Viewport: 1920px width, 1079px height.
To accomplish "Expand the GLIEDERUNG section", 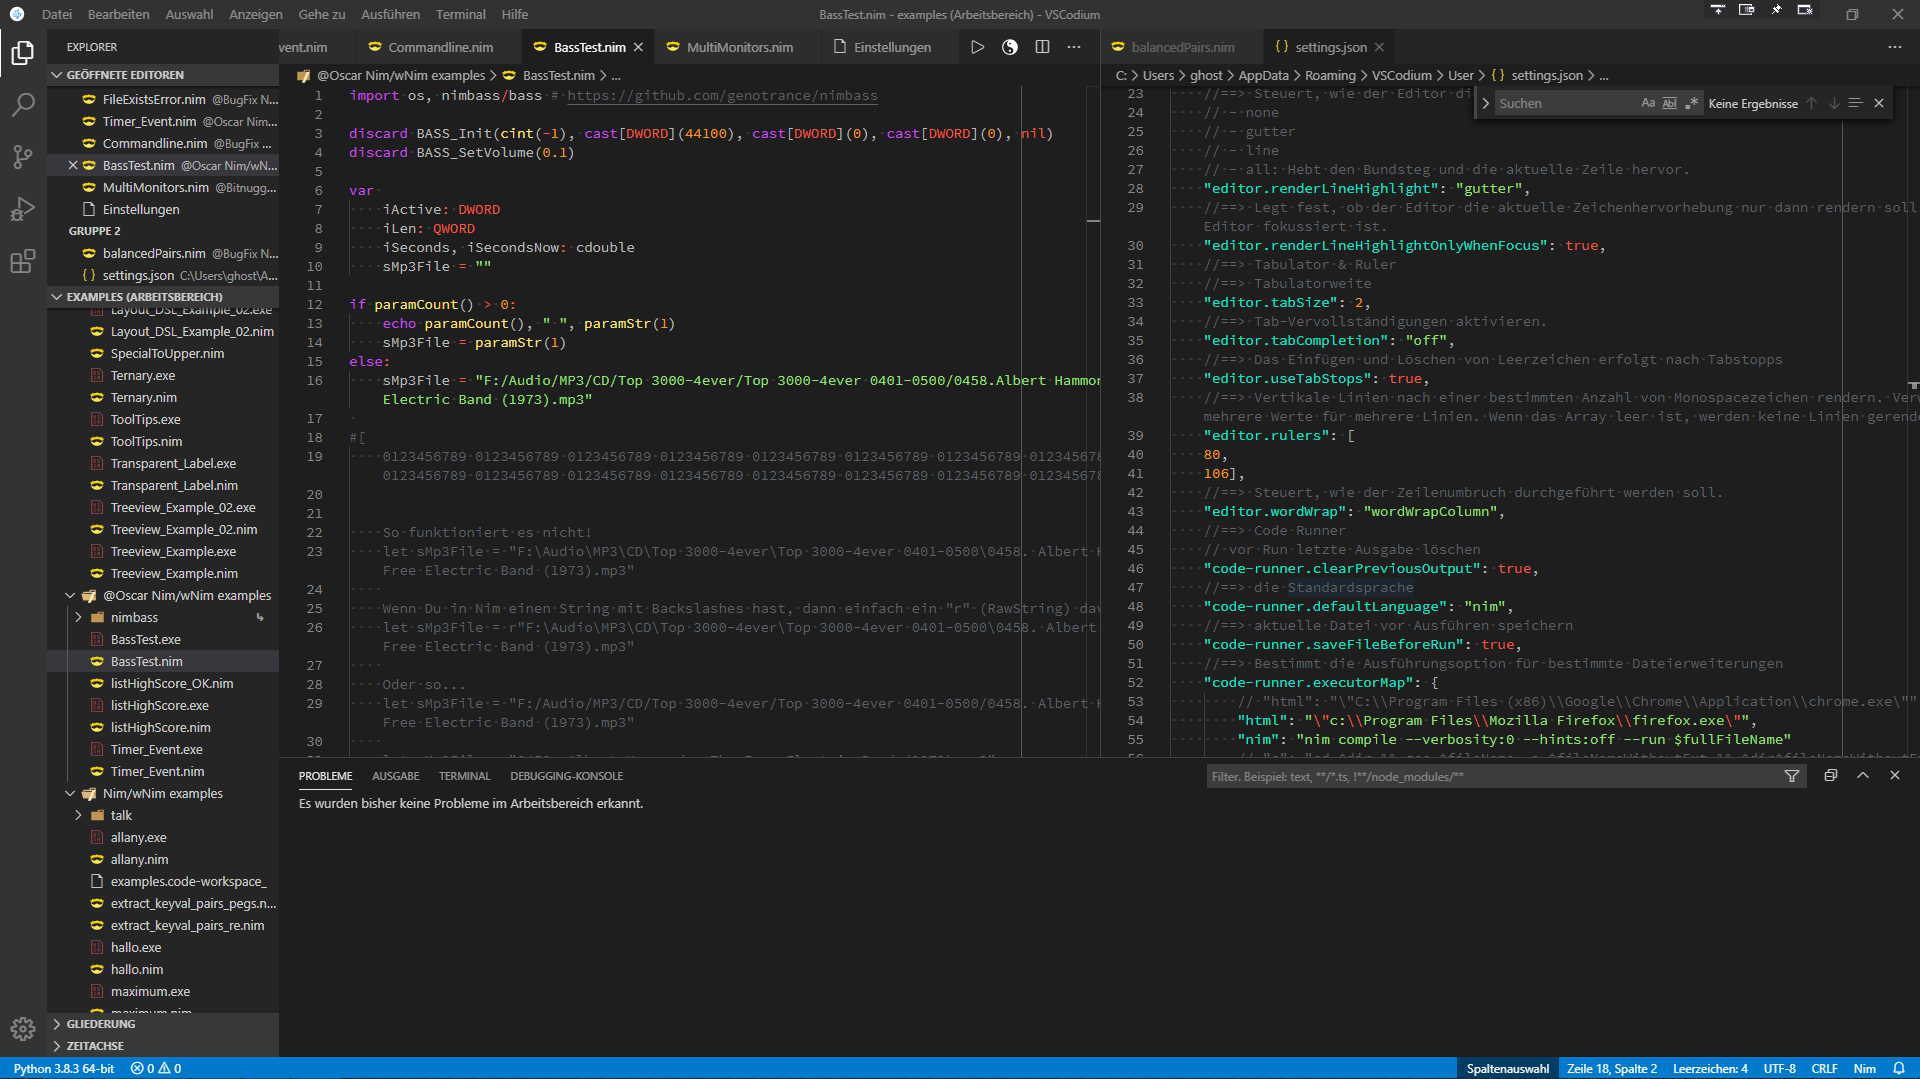I will (x=100, y=1024).
